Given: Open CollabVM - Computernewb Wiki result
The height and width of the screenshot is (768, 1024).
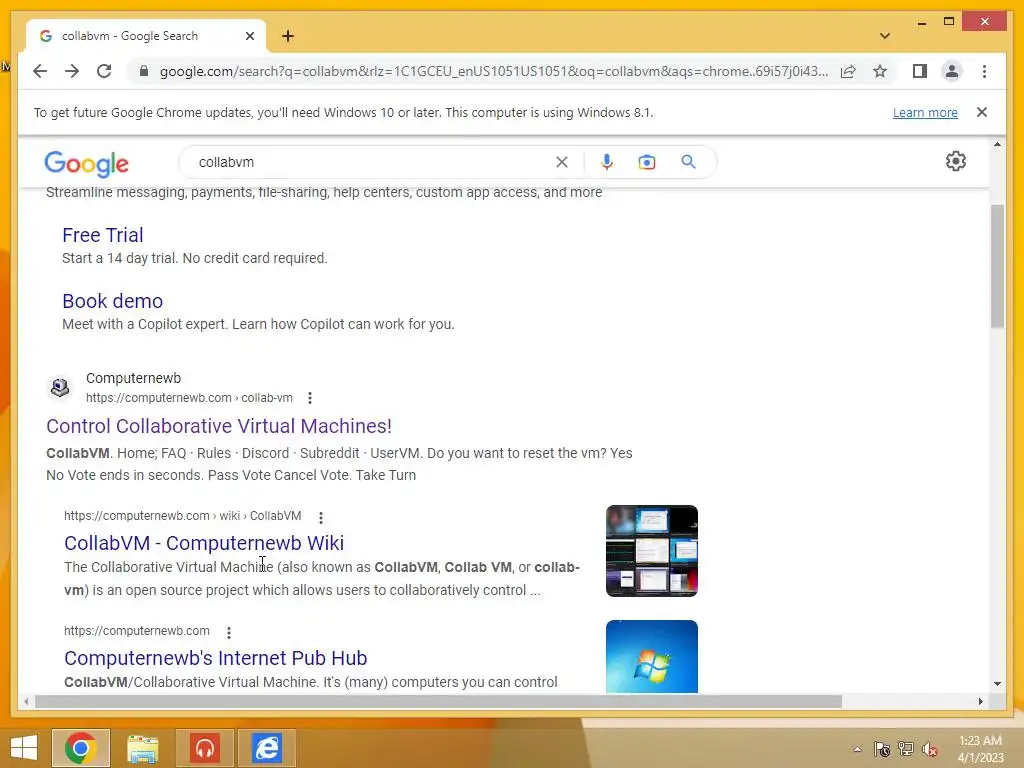Looking at the screenshot, I should point(204,543).
